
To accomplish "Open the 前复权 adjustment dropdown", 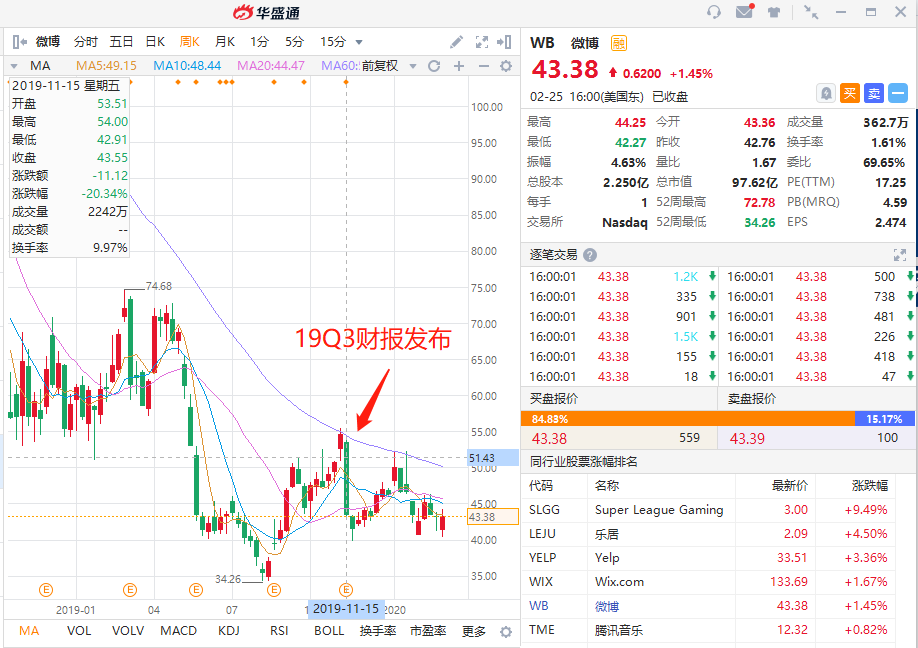I will pyautogui.click(x=413, y=66).
